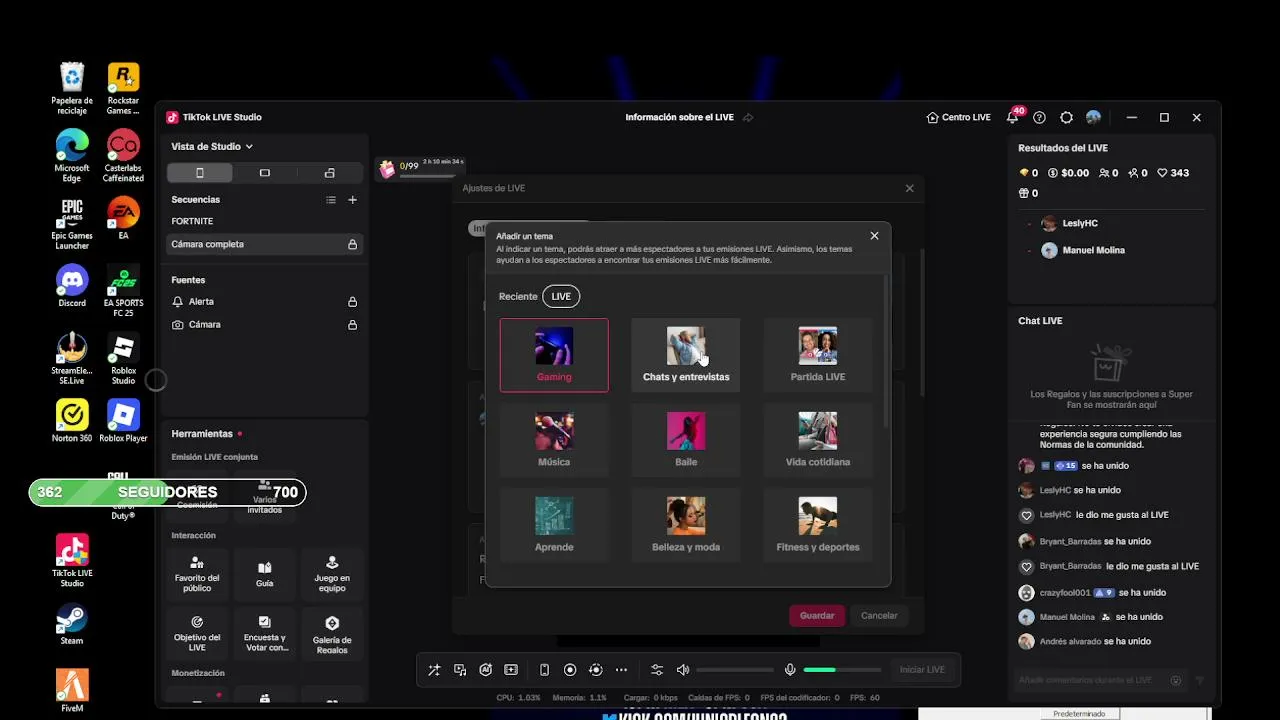Mute the speaker volume icon
This screenshot has width=1280, height=720.
(683, 670)
